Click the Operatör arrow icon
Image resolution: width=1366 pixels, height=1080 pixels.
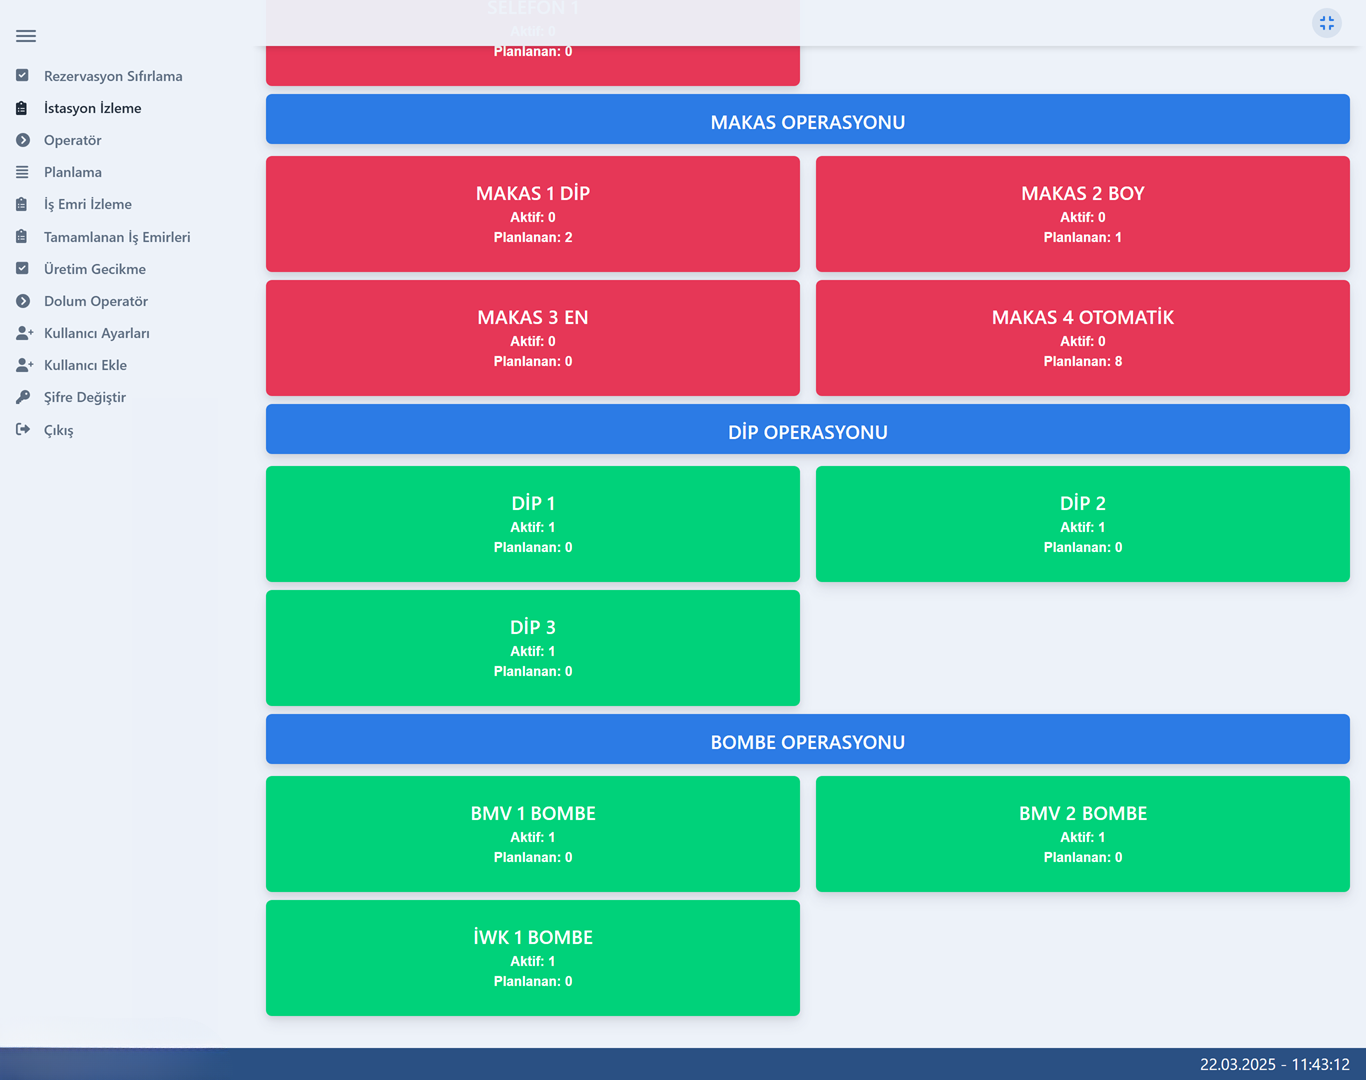(22, 140)
